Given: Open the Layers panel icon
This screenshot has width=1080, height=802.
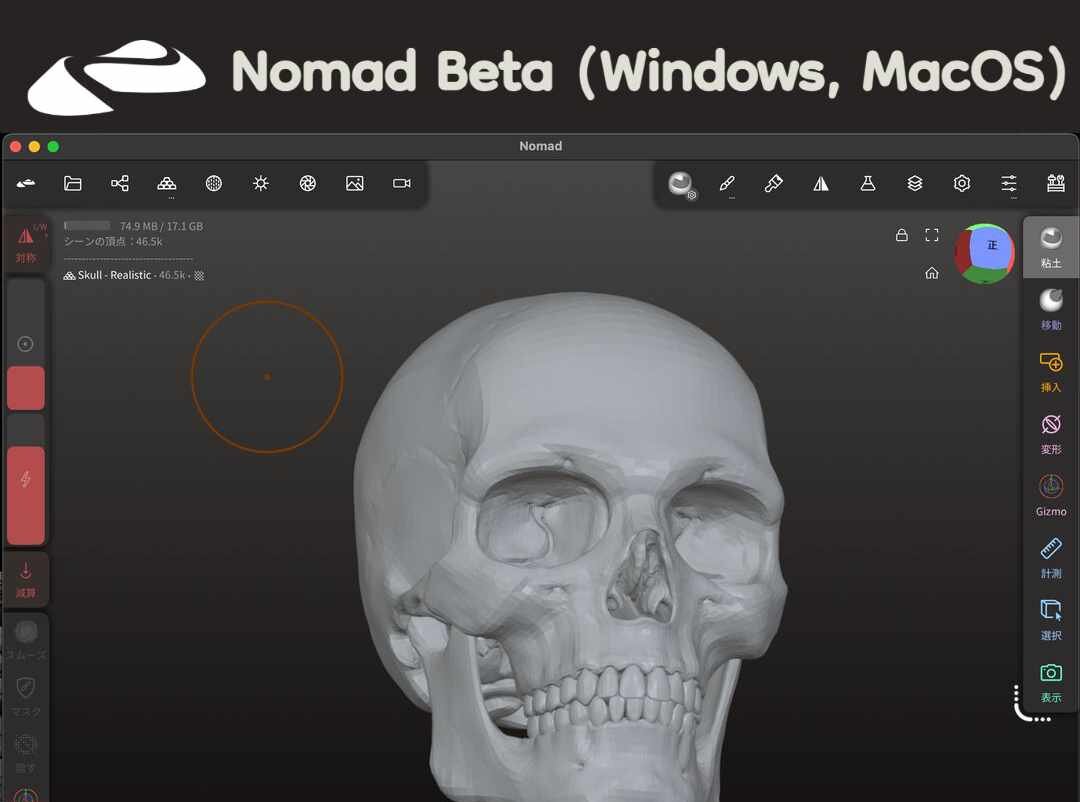Looking at the screenshot, I should click(x=914, y=184).
